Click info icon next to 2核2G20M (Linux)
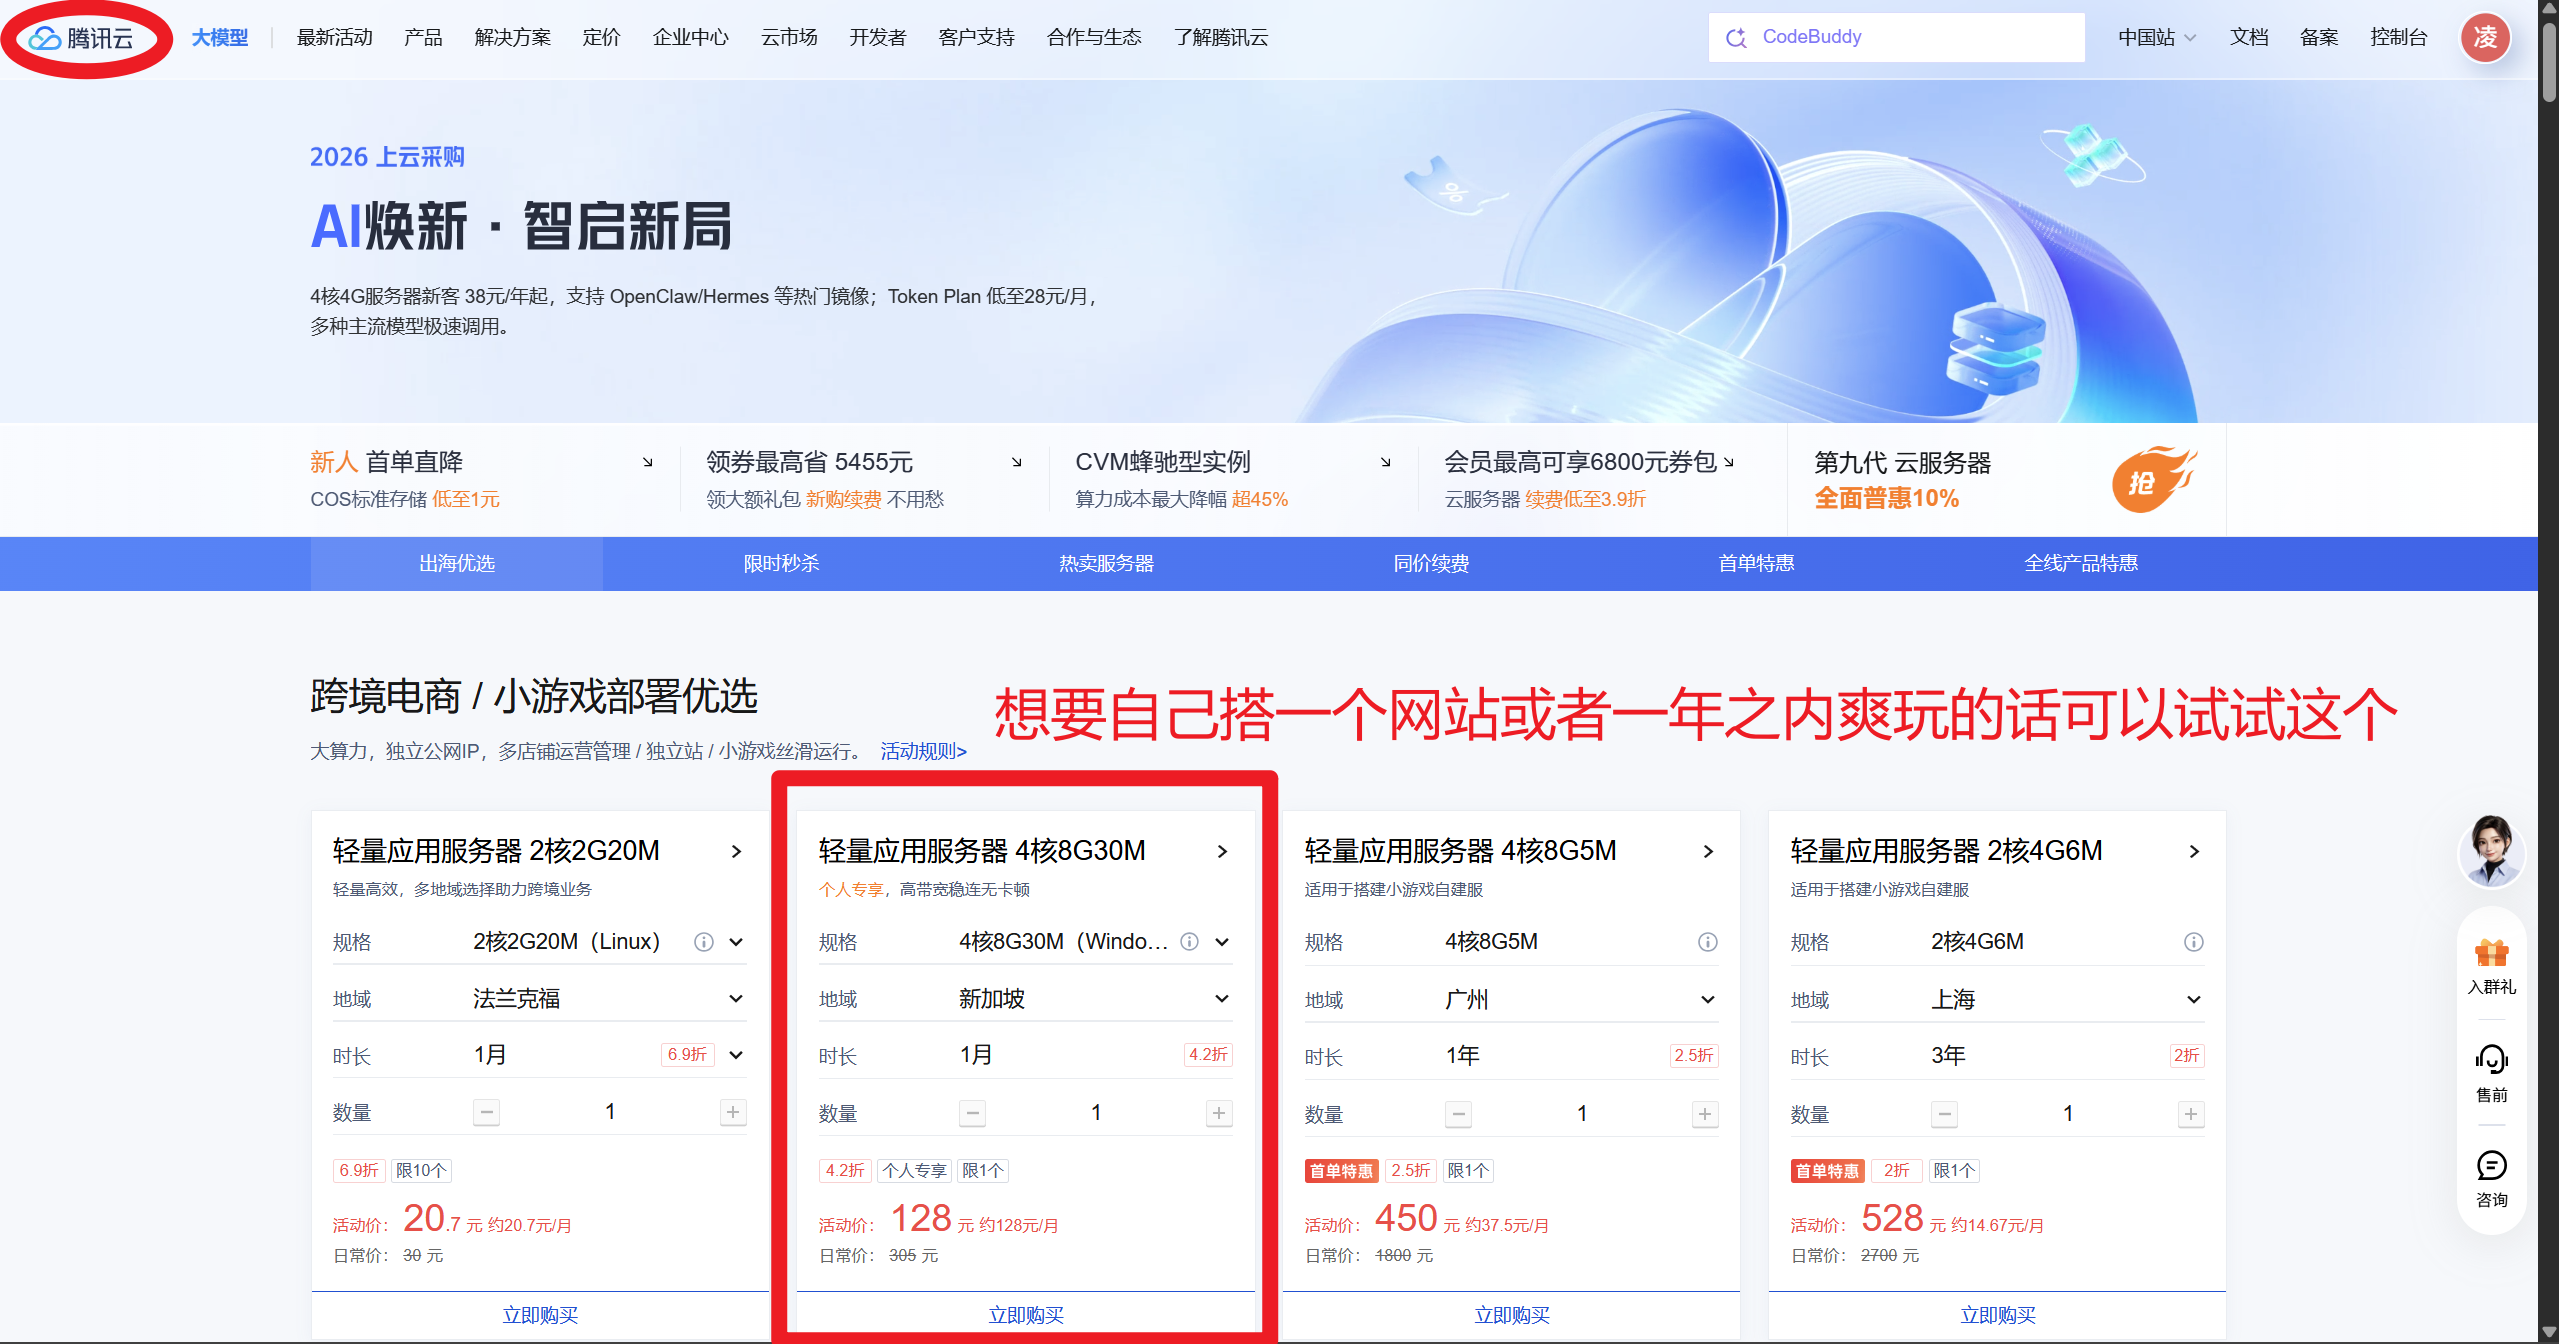Screen dimensions: 2559x1344 tap(704, 942)
